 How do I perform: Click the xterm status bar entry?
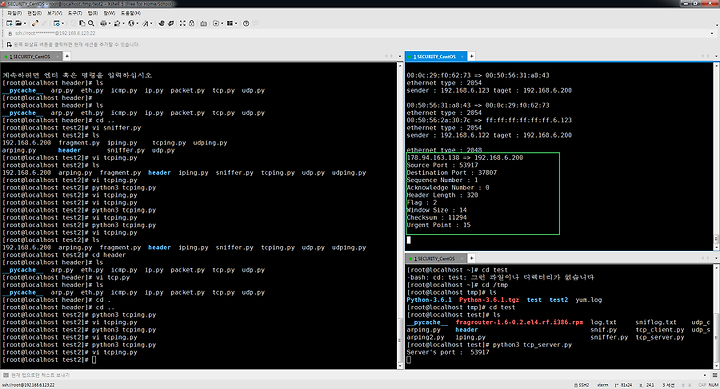point(603,385)
